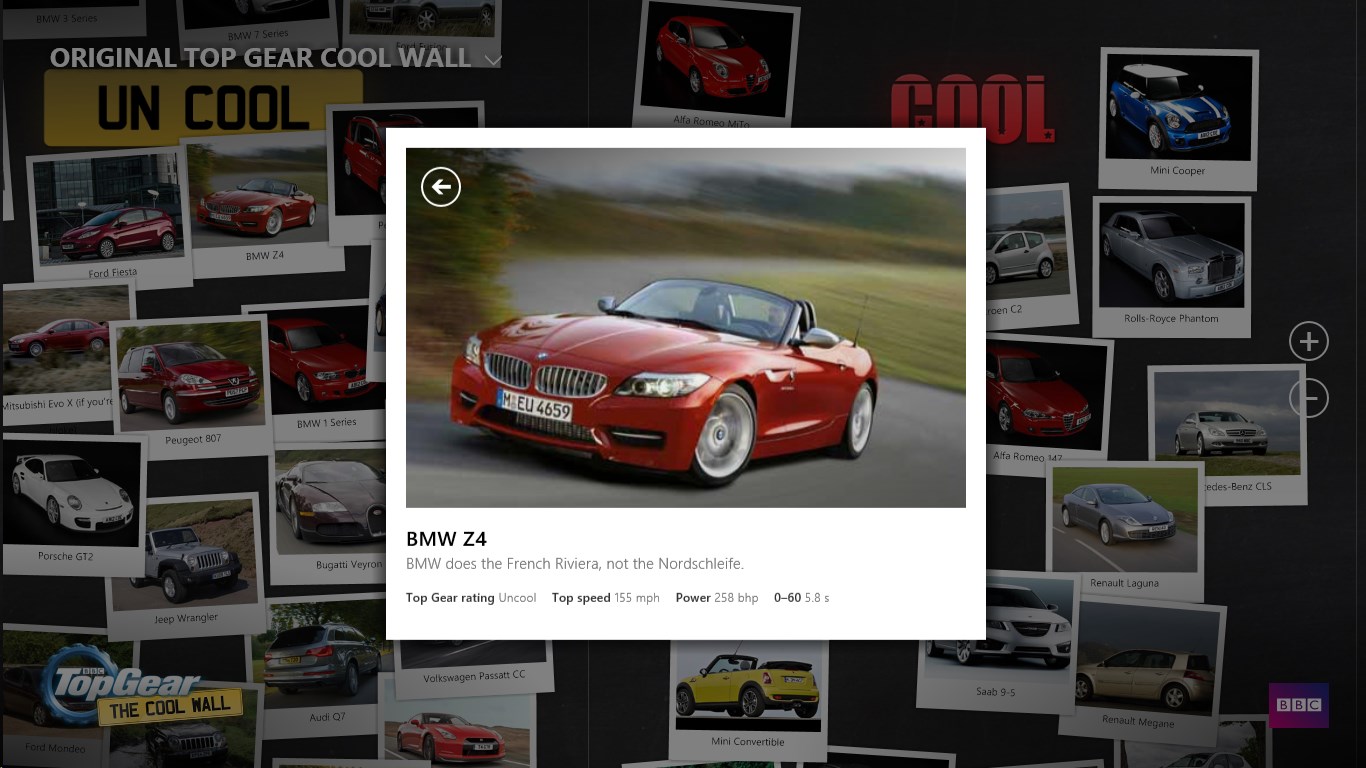Viewport: 1366px width, 768px height.
Task: Open the Renault Laguna card
Action: pos(1124,530)
